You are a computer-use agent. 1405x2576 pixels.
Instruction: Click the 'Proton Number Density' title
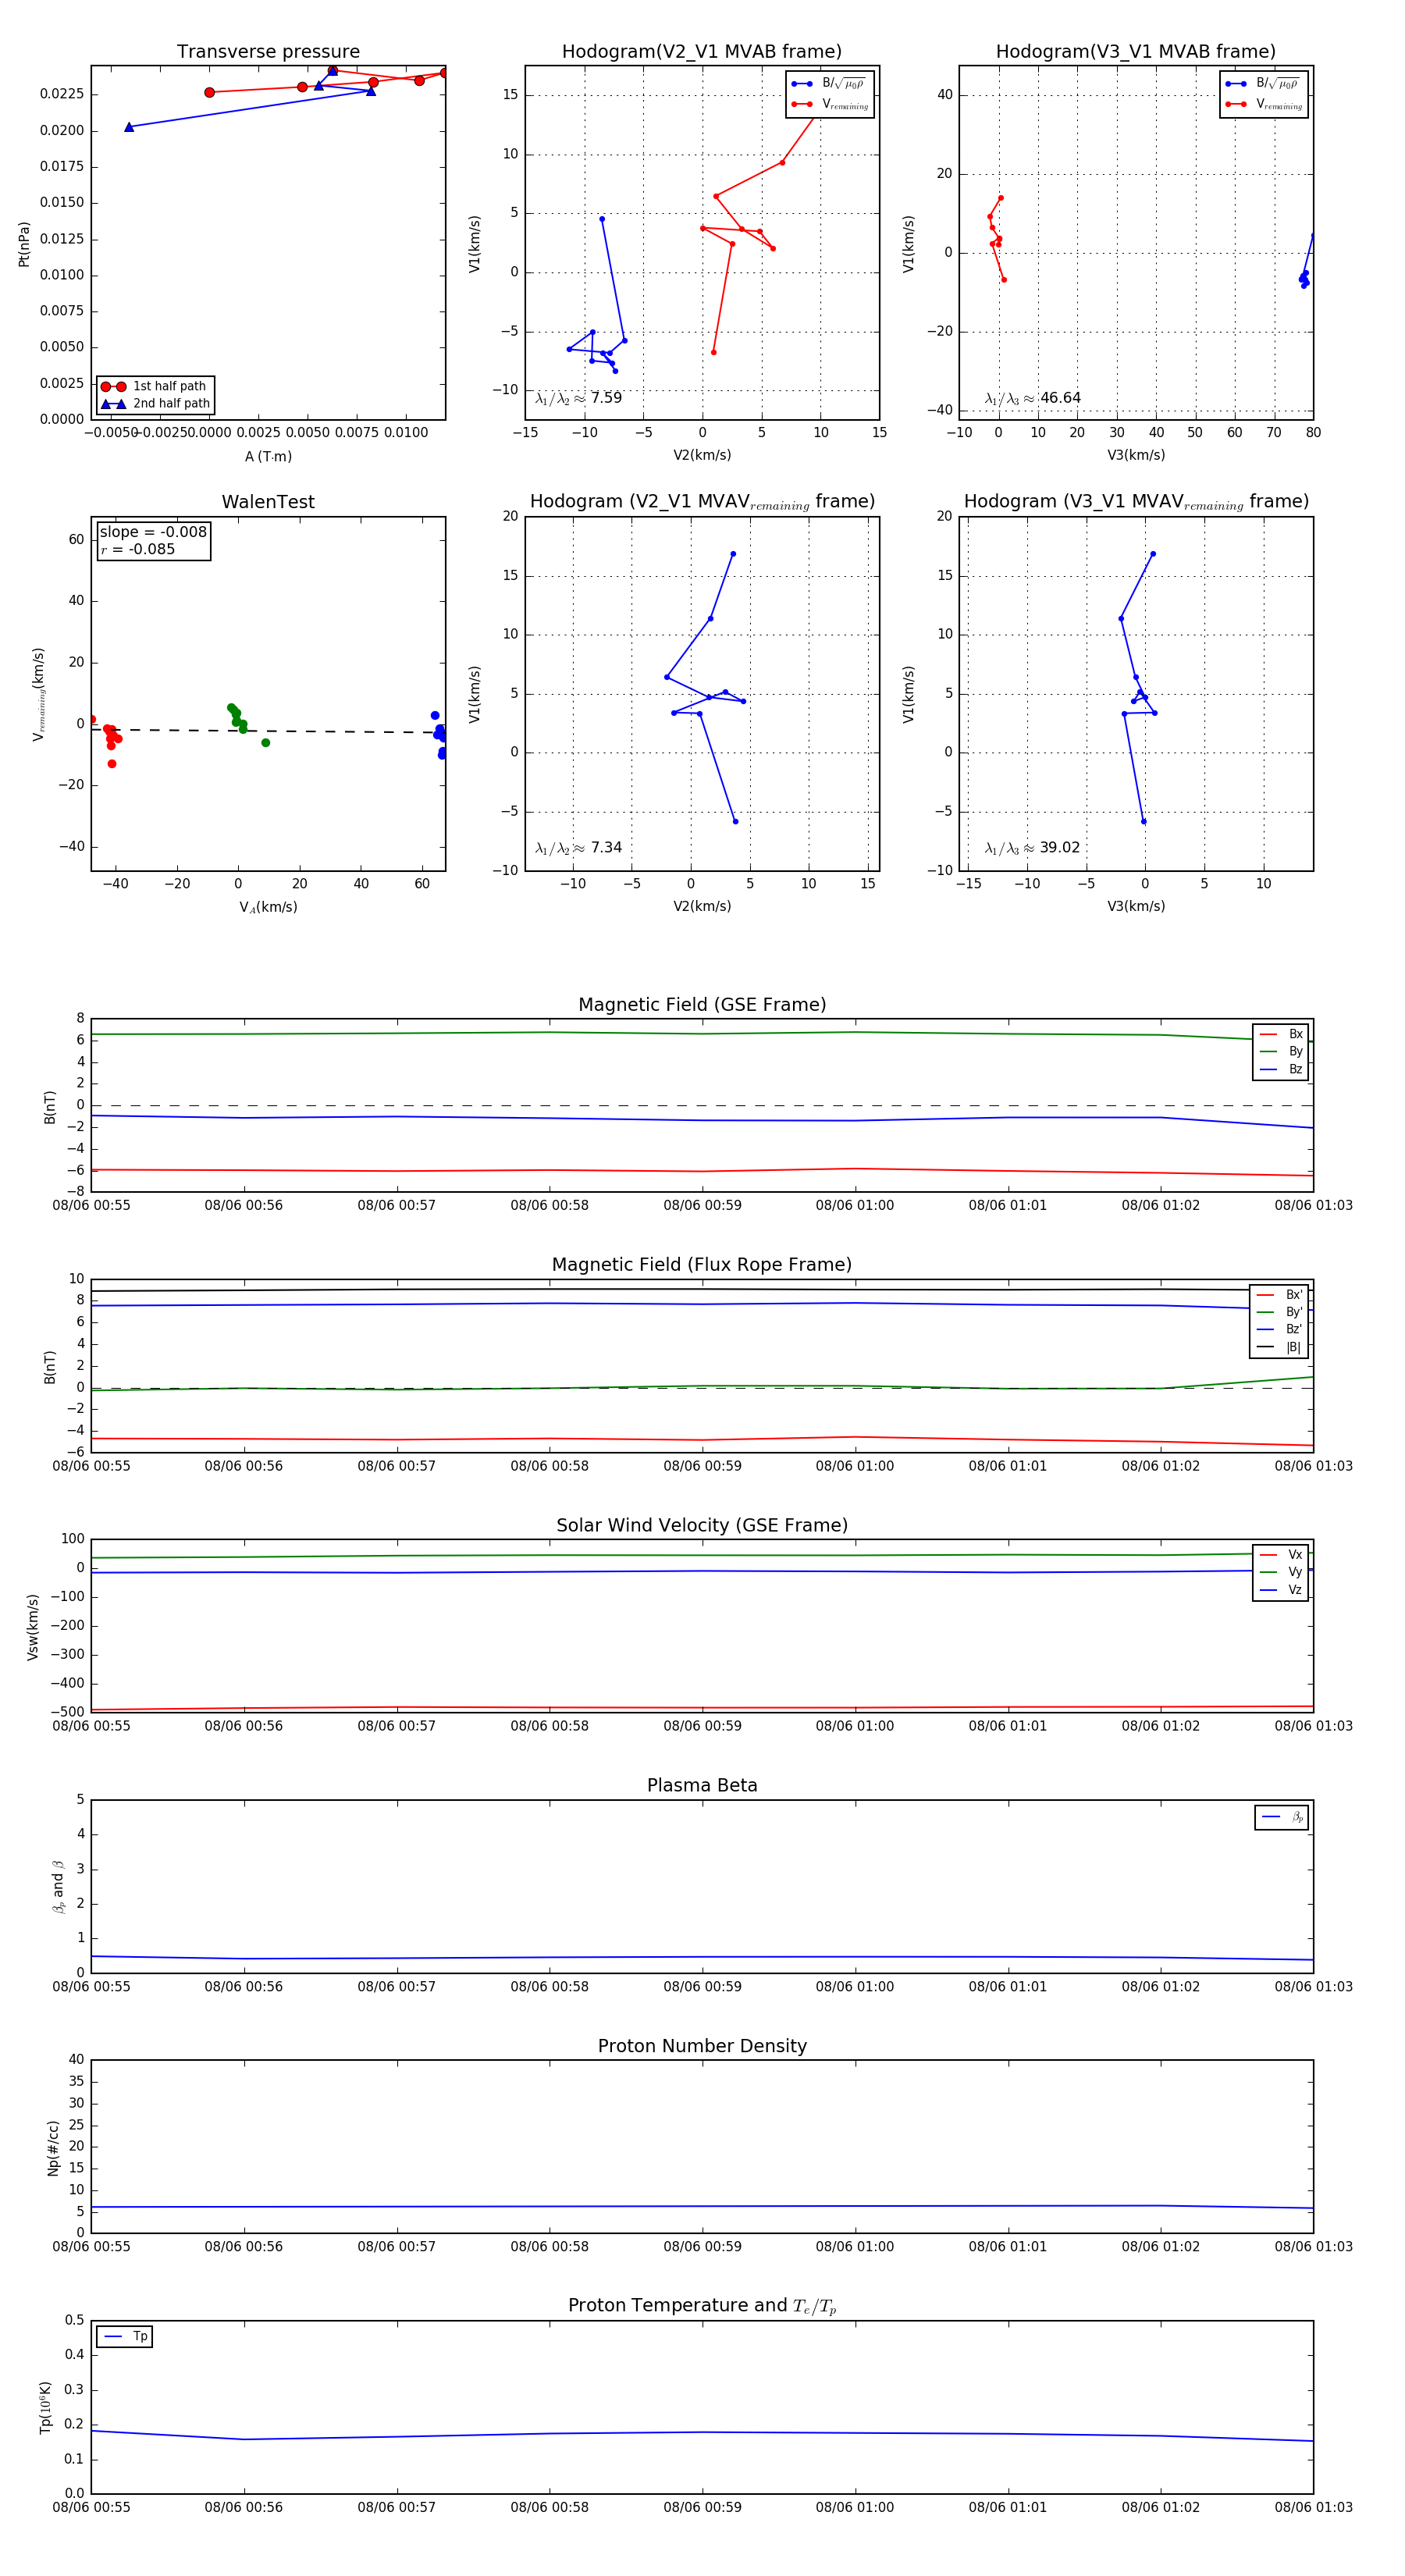(x=702, y=2046)
